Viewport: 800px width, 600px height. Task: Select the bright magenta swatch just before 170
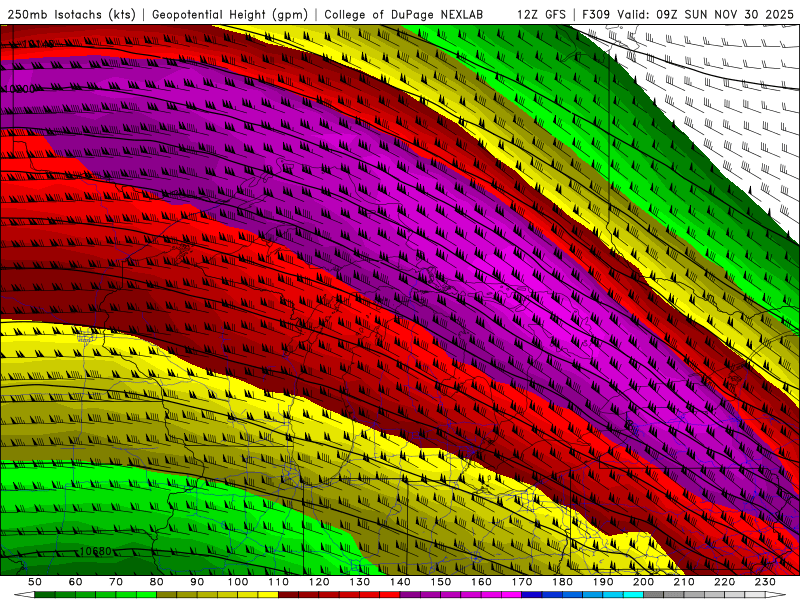[511, 595]
